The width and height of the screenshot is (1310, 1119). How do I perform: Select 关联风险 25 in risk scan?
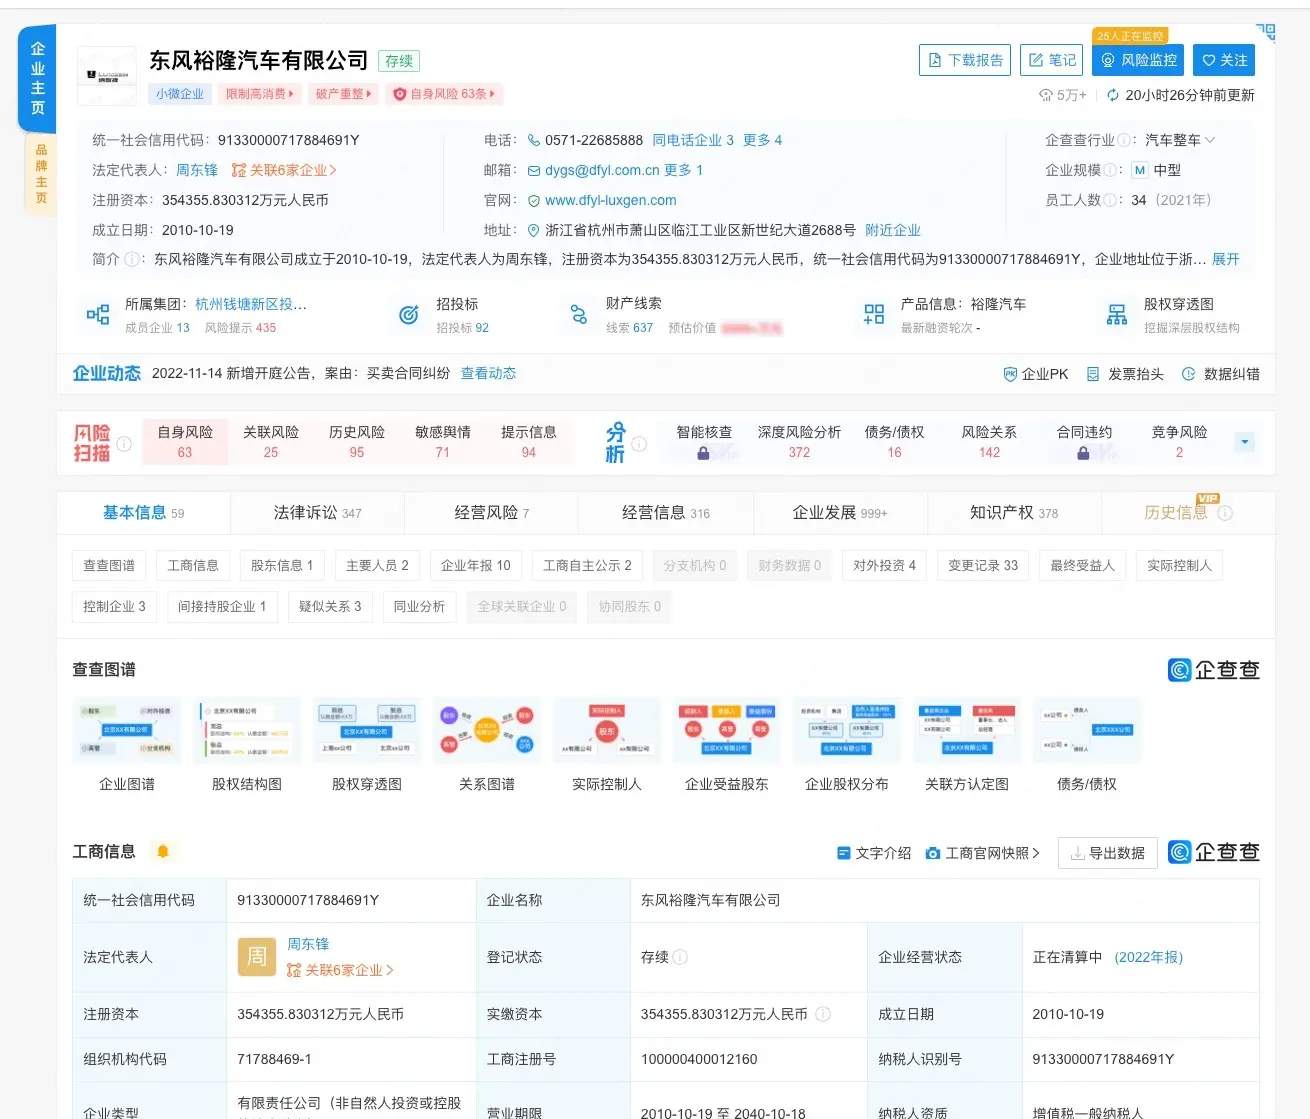point(271,442)
